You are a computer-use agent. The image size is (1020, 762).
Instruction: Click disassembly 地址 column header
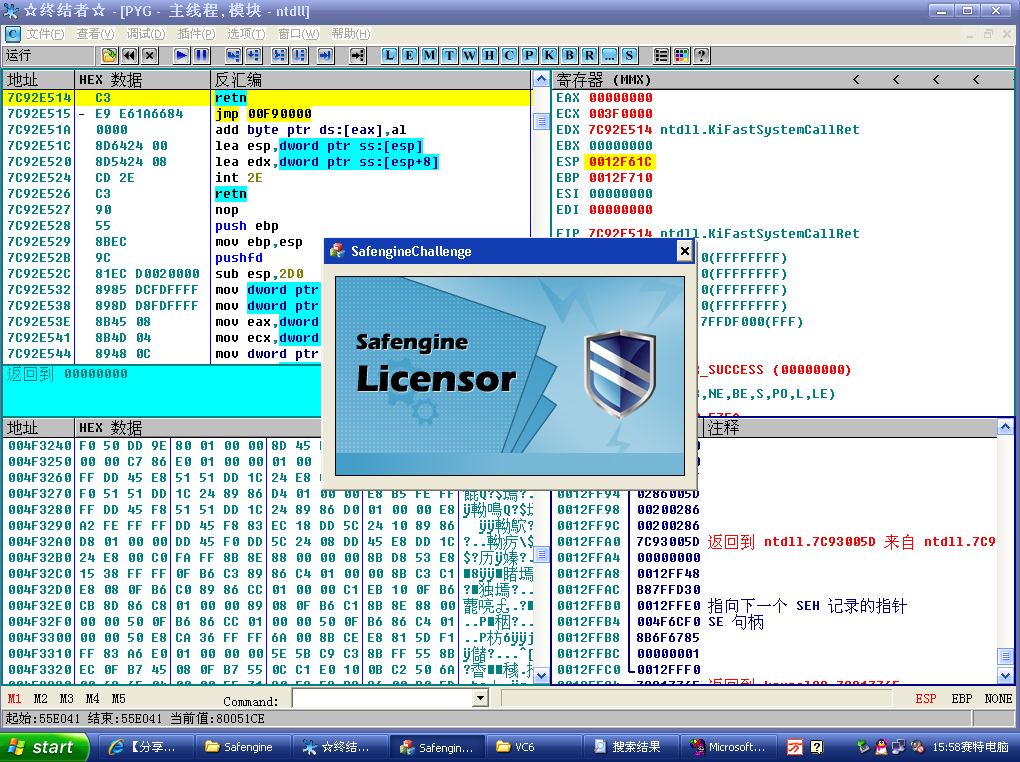[38, 79]
